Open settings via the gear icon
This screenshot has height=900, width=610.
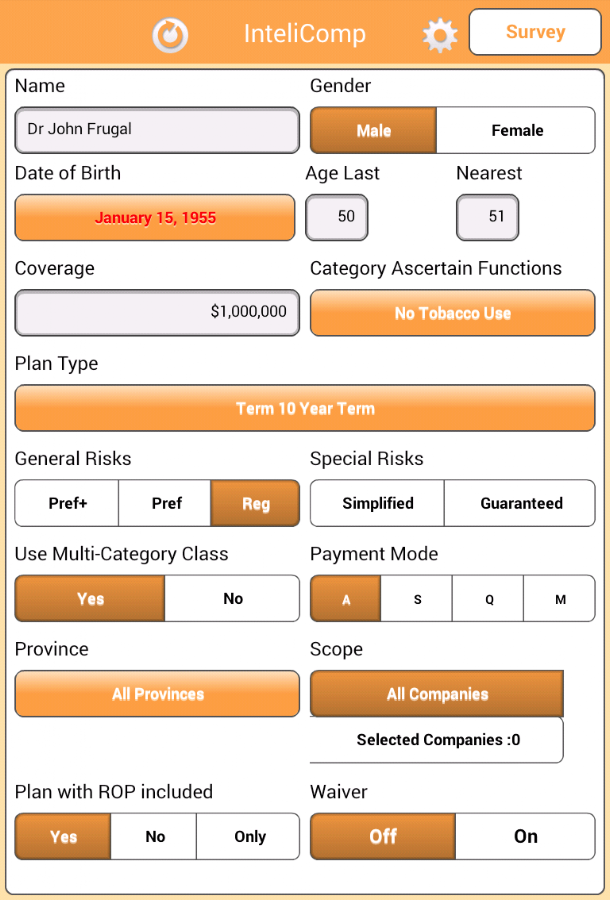[x=440, y=35]
